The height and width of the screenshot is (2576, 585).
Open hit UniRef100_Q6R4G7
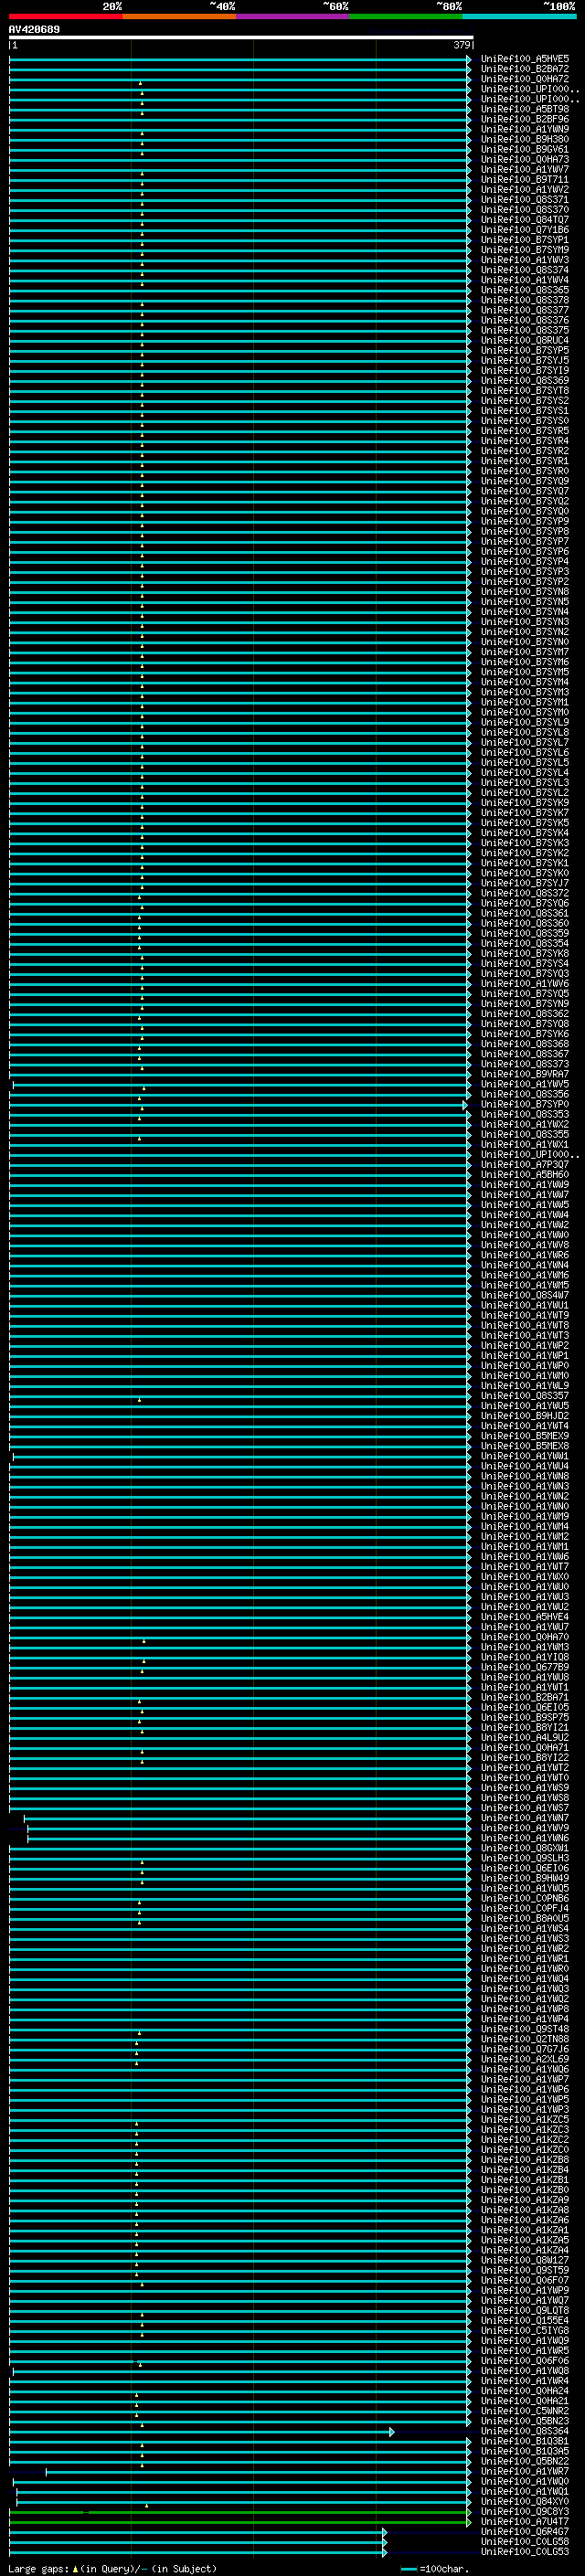pyautogui.click(x=525, y=2530)
